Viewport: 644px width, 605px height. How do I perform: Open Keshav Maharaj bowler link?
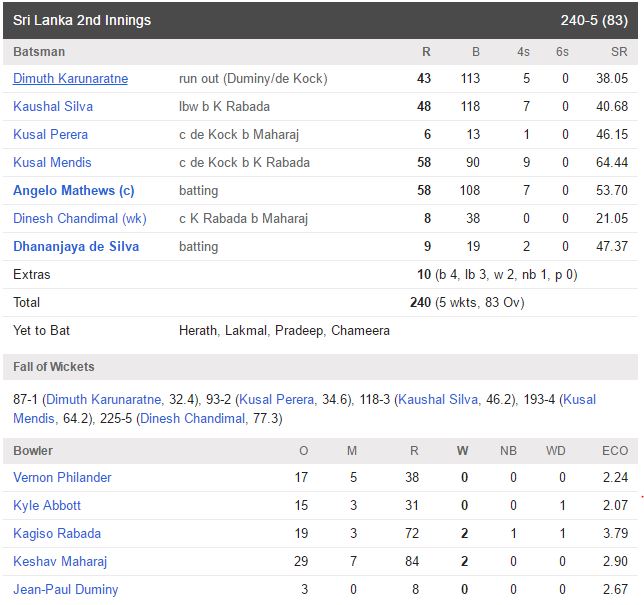[x=60, y=562]
